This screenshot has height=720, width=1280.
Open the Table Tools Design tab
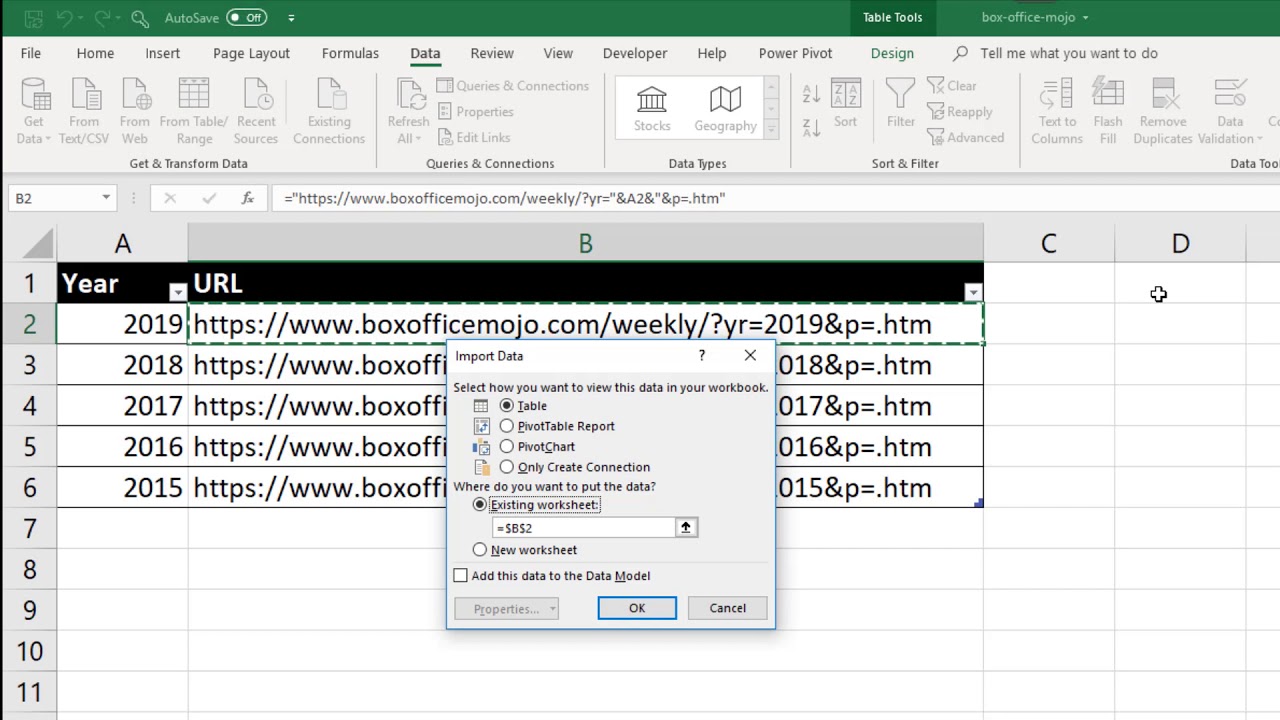tap(892, 53)
